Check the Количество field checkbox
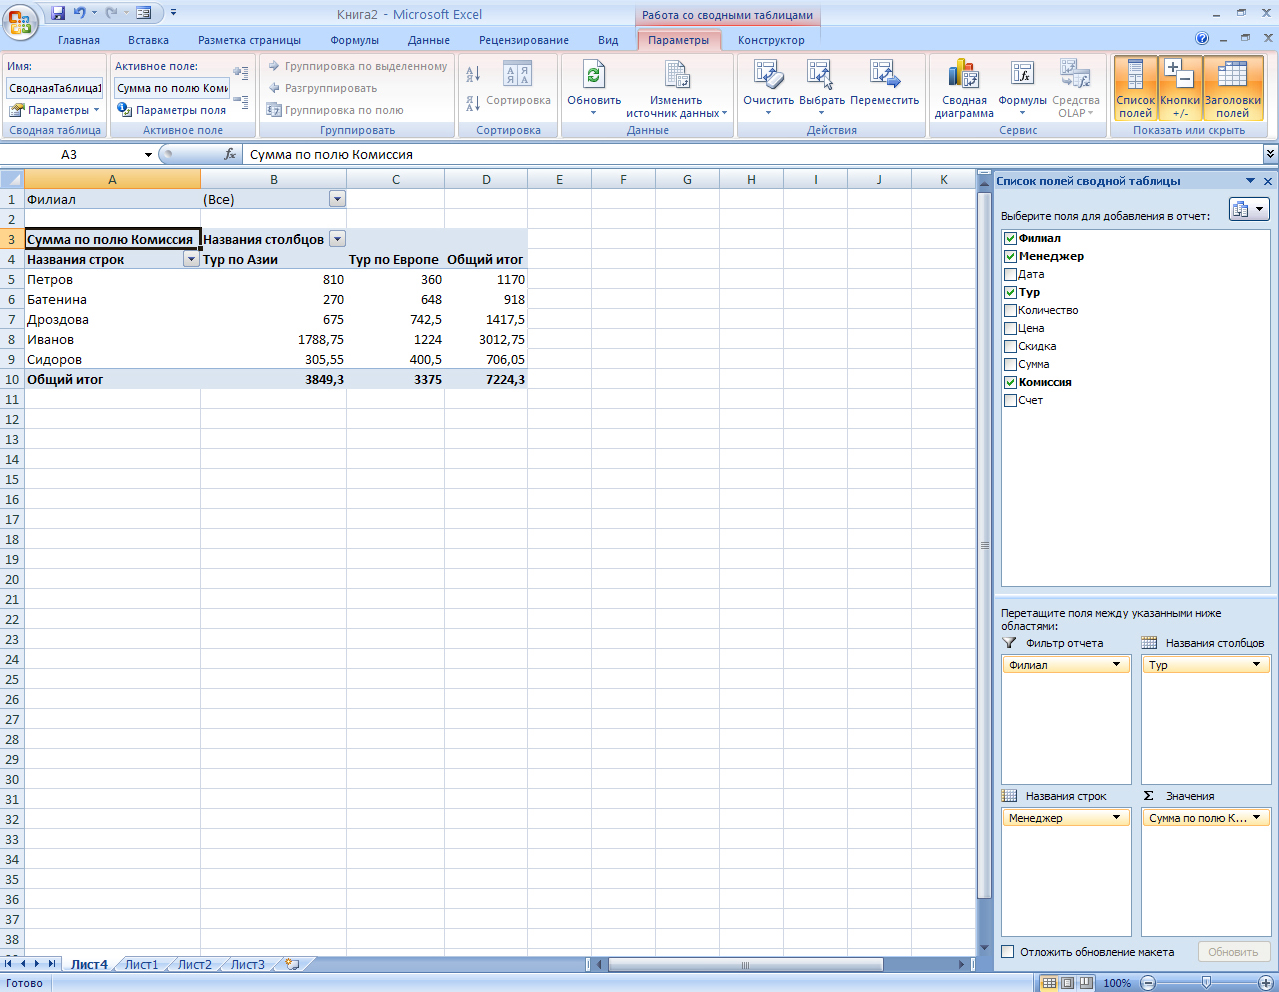 (x=1010, y=310)
